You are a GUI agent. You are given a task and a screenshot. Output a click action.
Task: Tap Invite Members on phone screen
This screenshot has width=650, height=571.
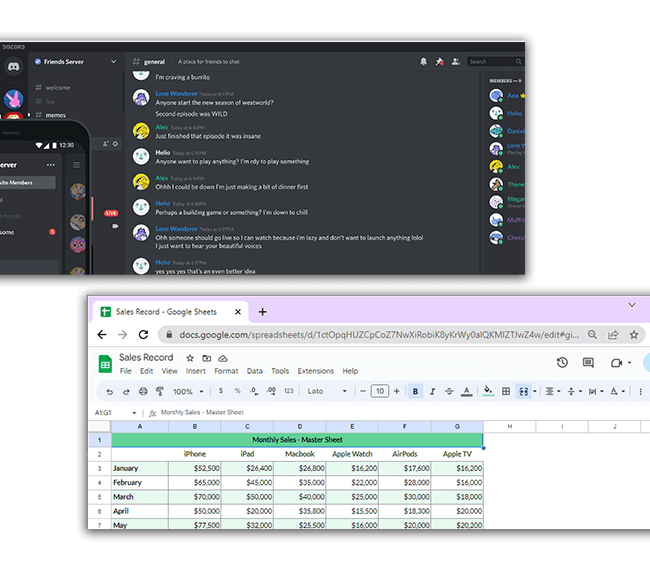[27, 182]
